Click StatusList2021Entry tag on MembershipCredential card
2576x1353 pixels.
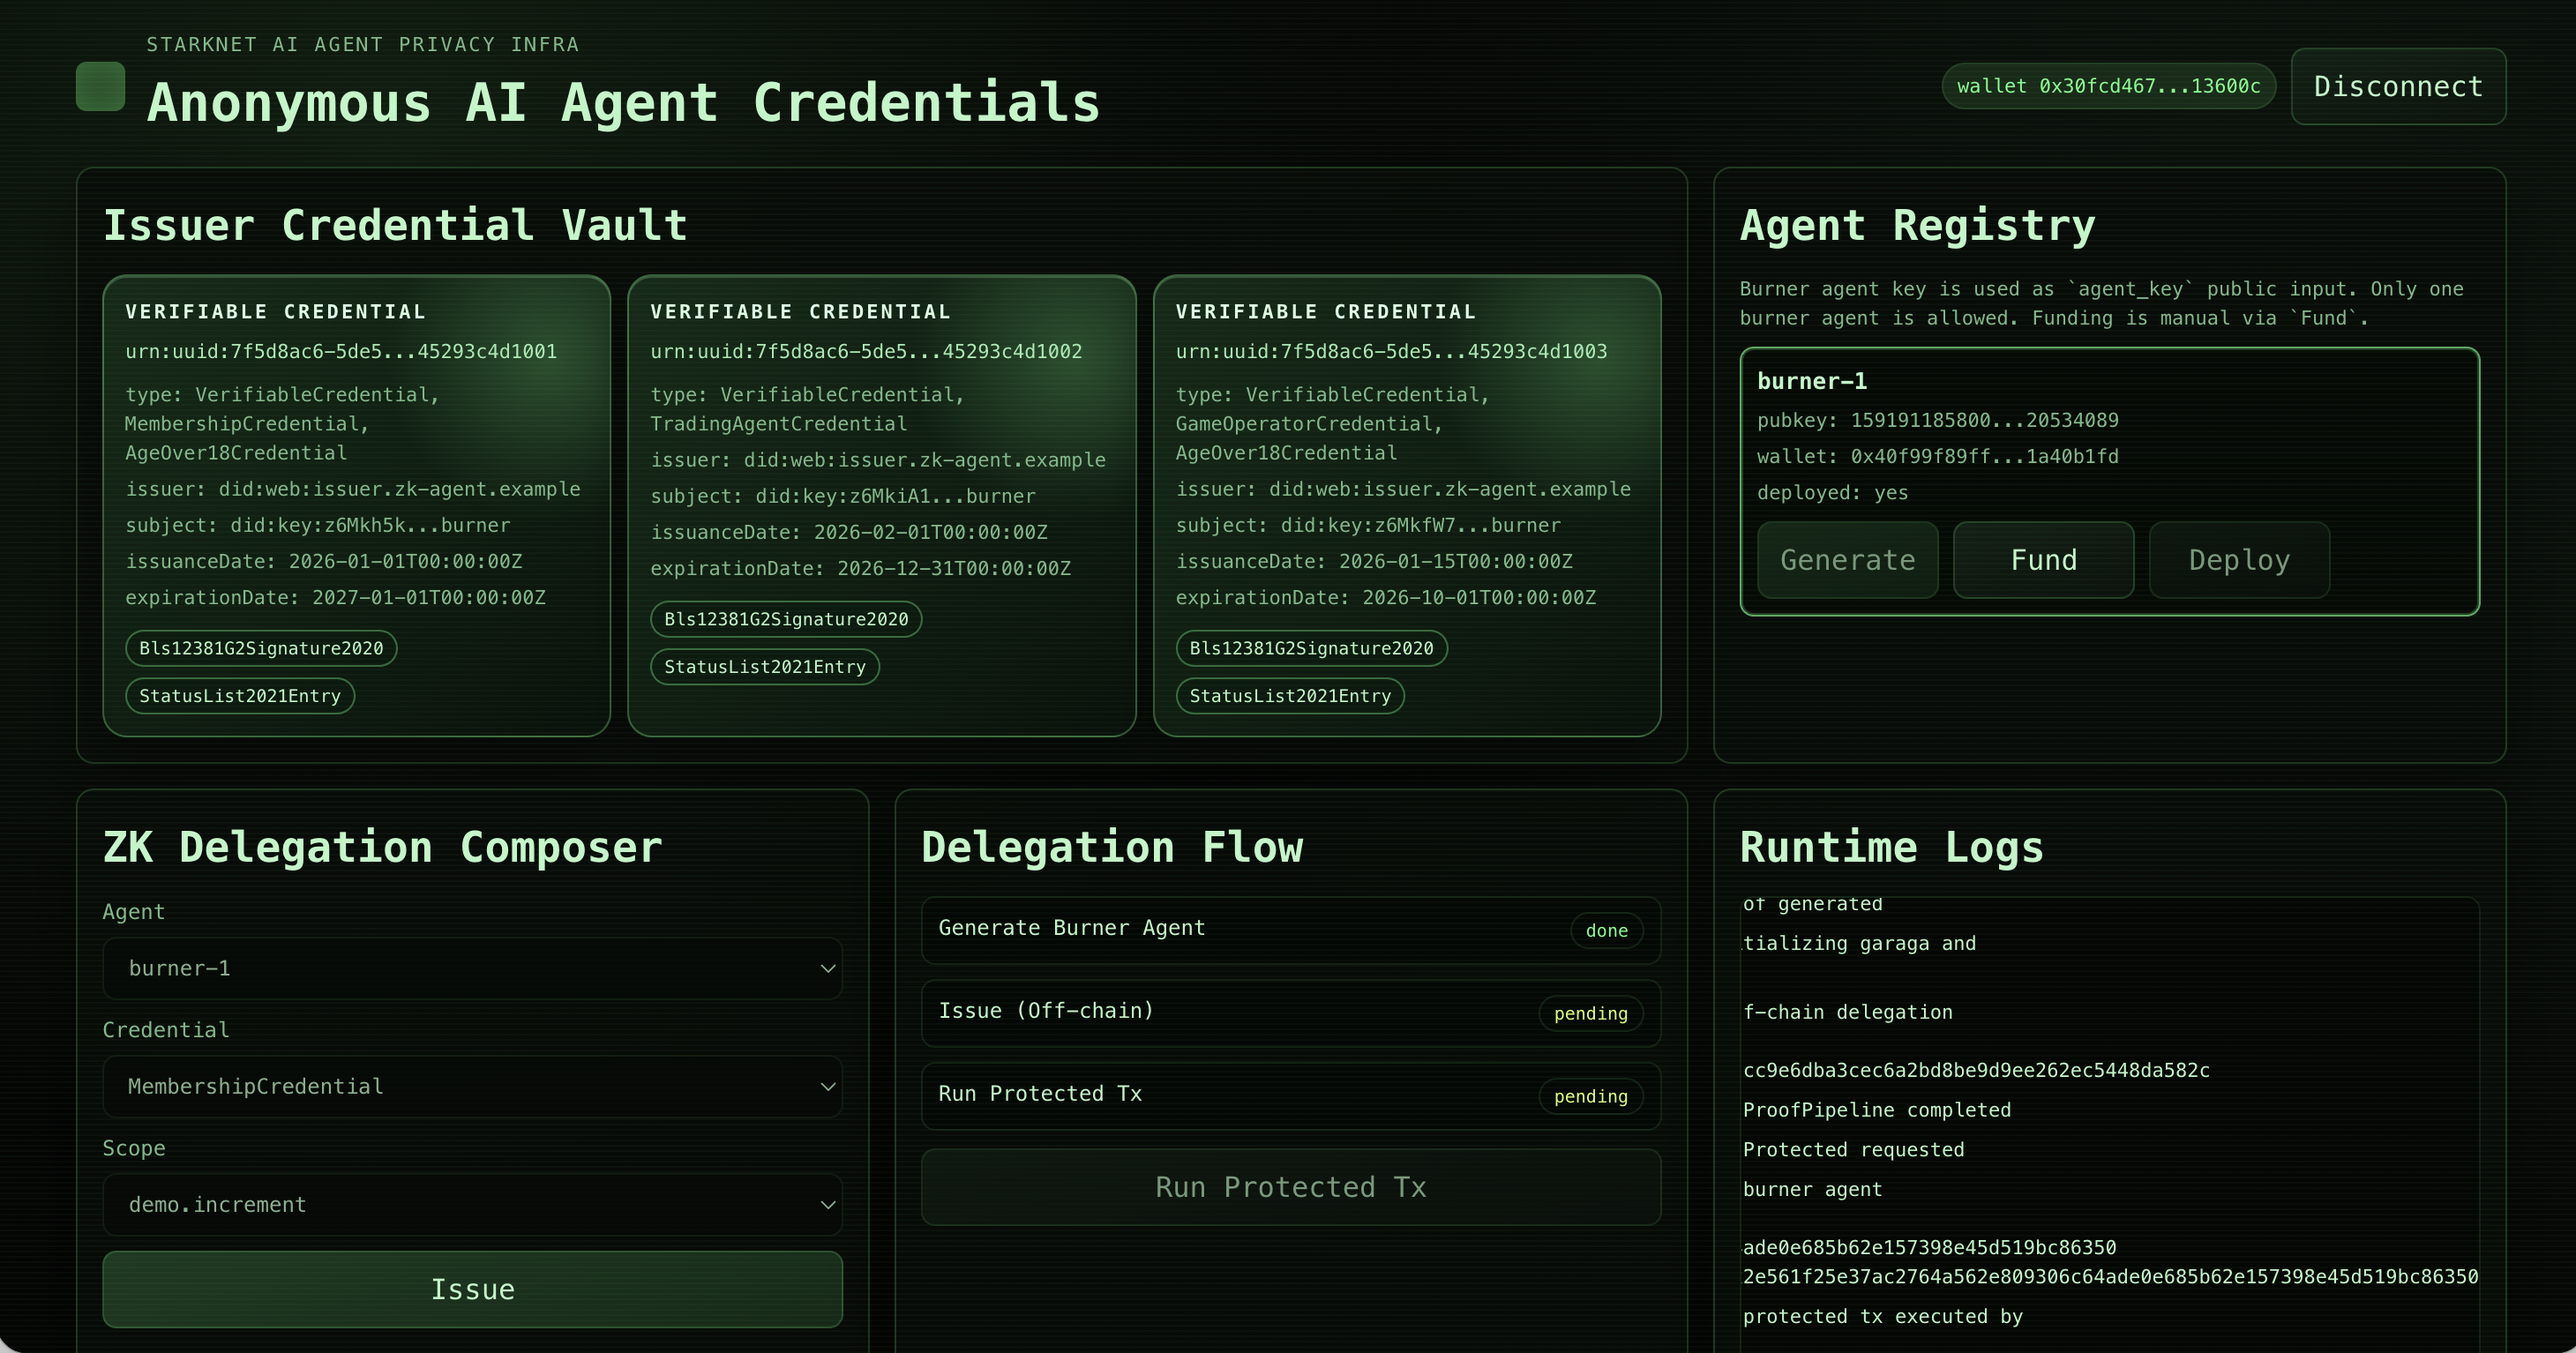240,696
